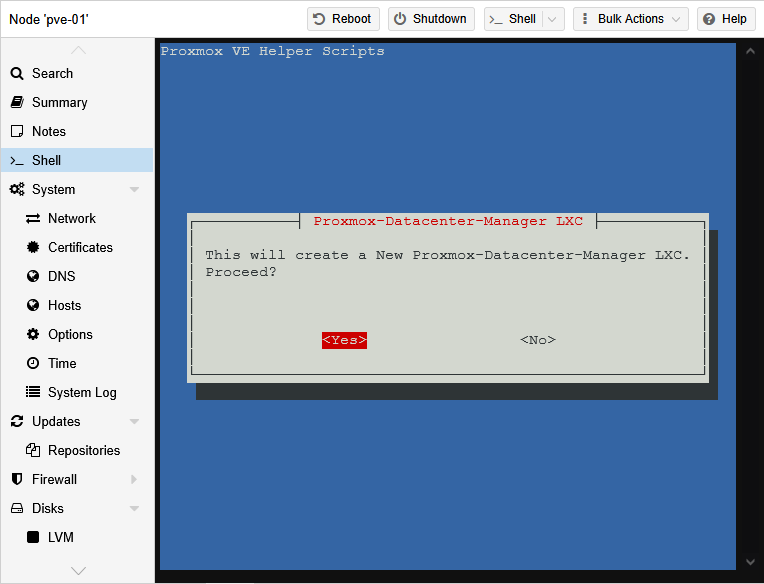
Task: Collapse the System menu group arrow
Action: tap(134, 189)
